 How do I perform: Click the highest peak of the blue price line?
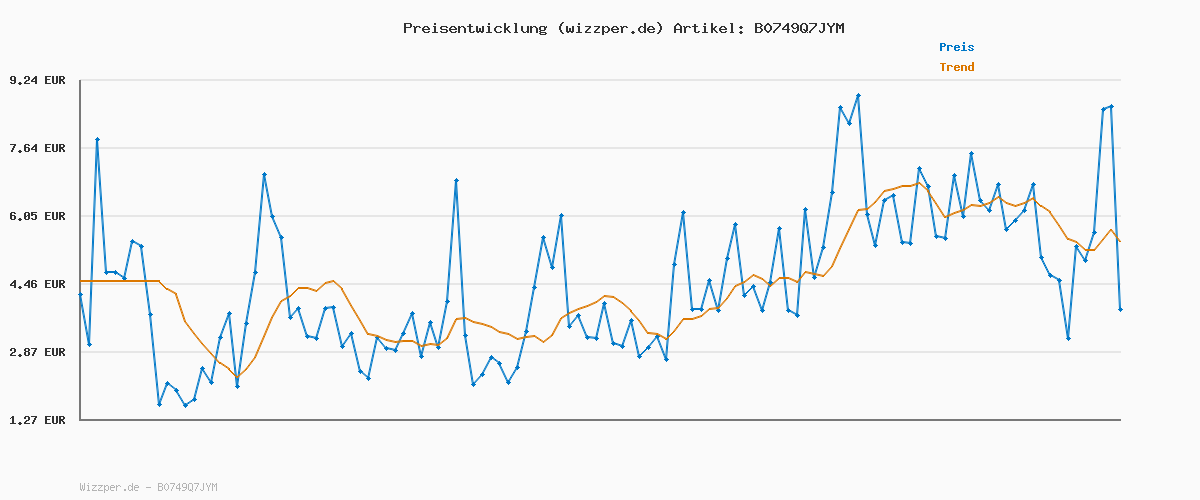point(858,96)
